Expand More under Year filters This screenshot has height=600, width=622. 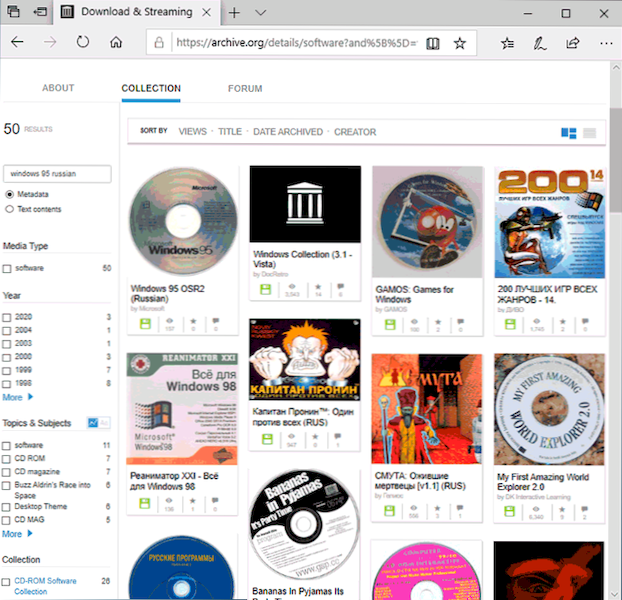pyautogui.click(x=18, y=397)
